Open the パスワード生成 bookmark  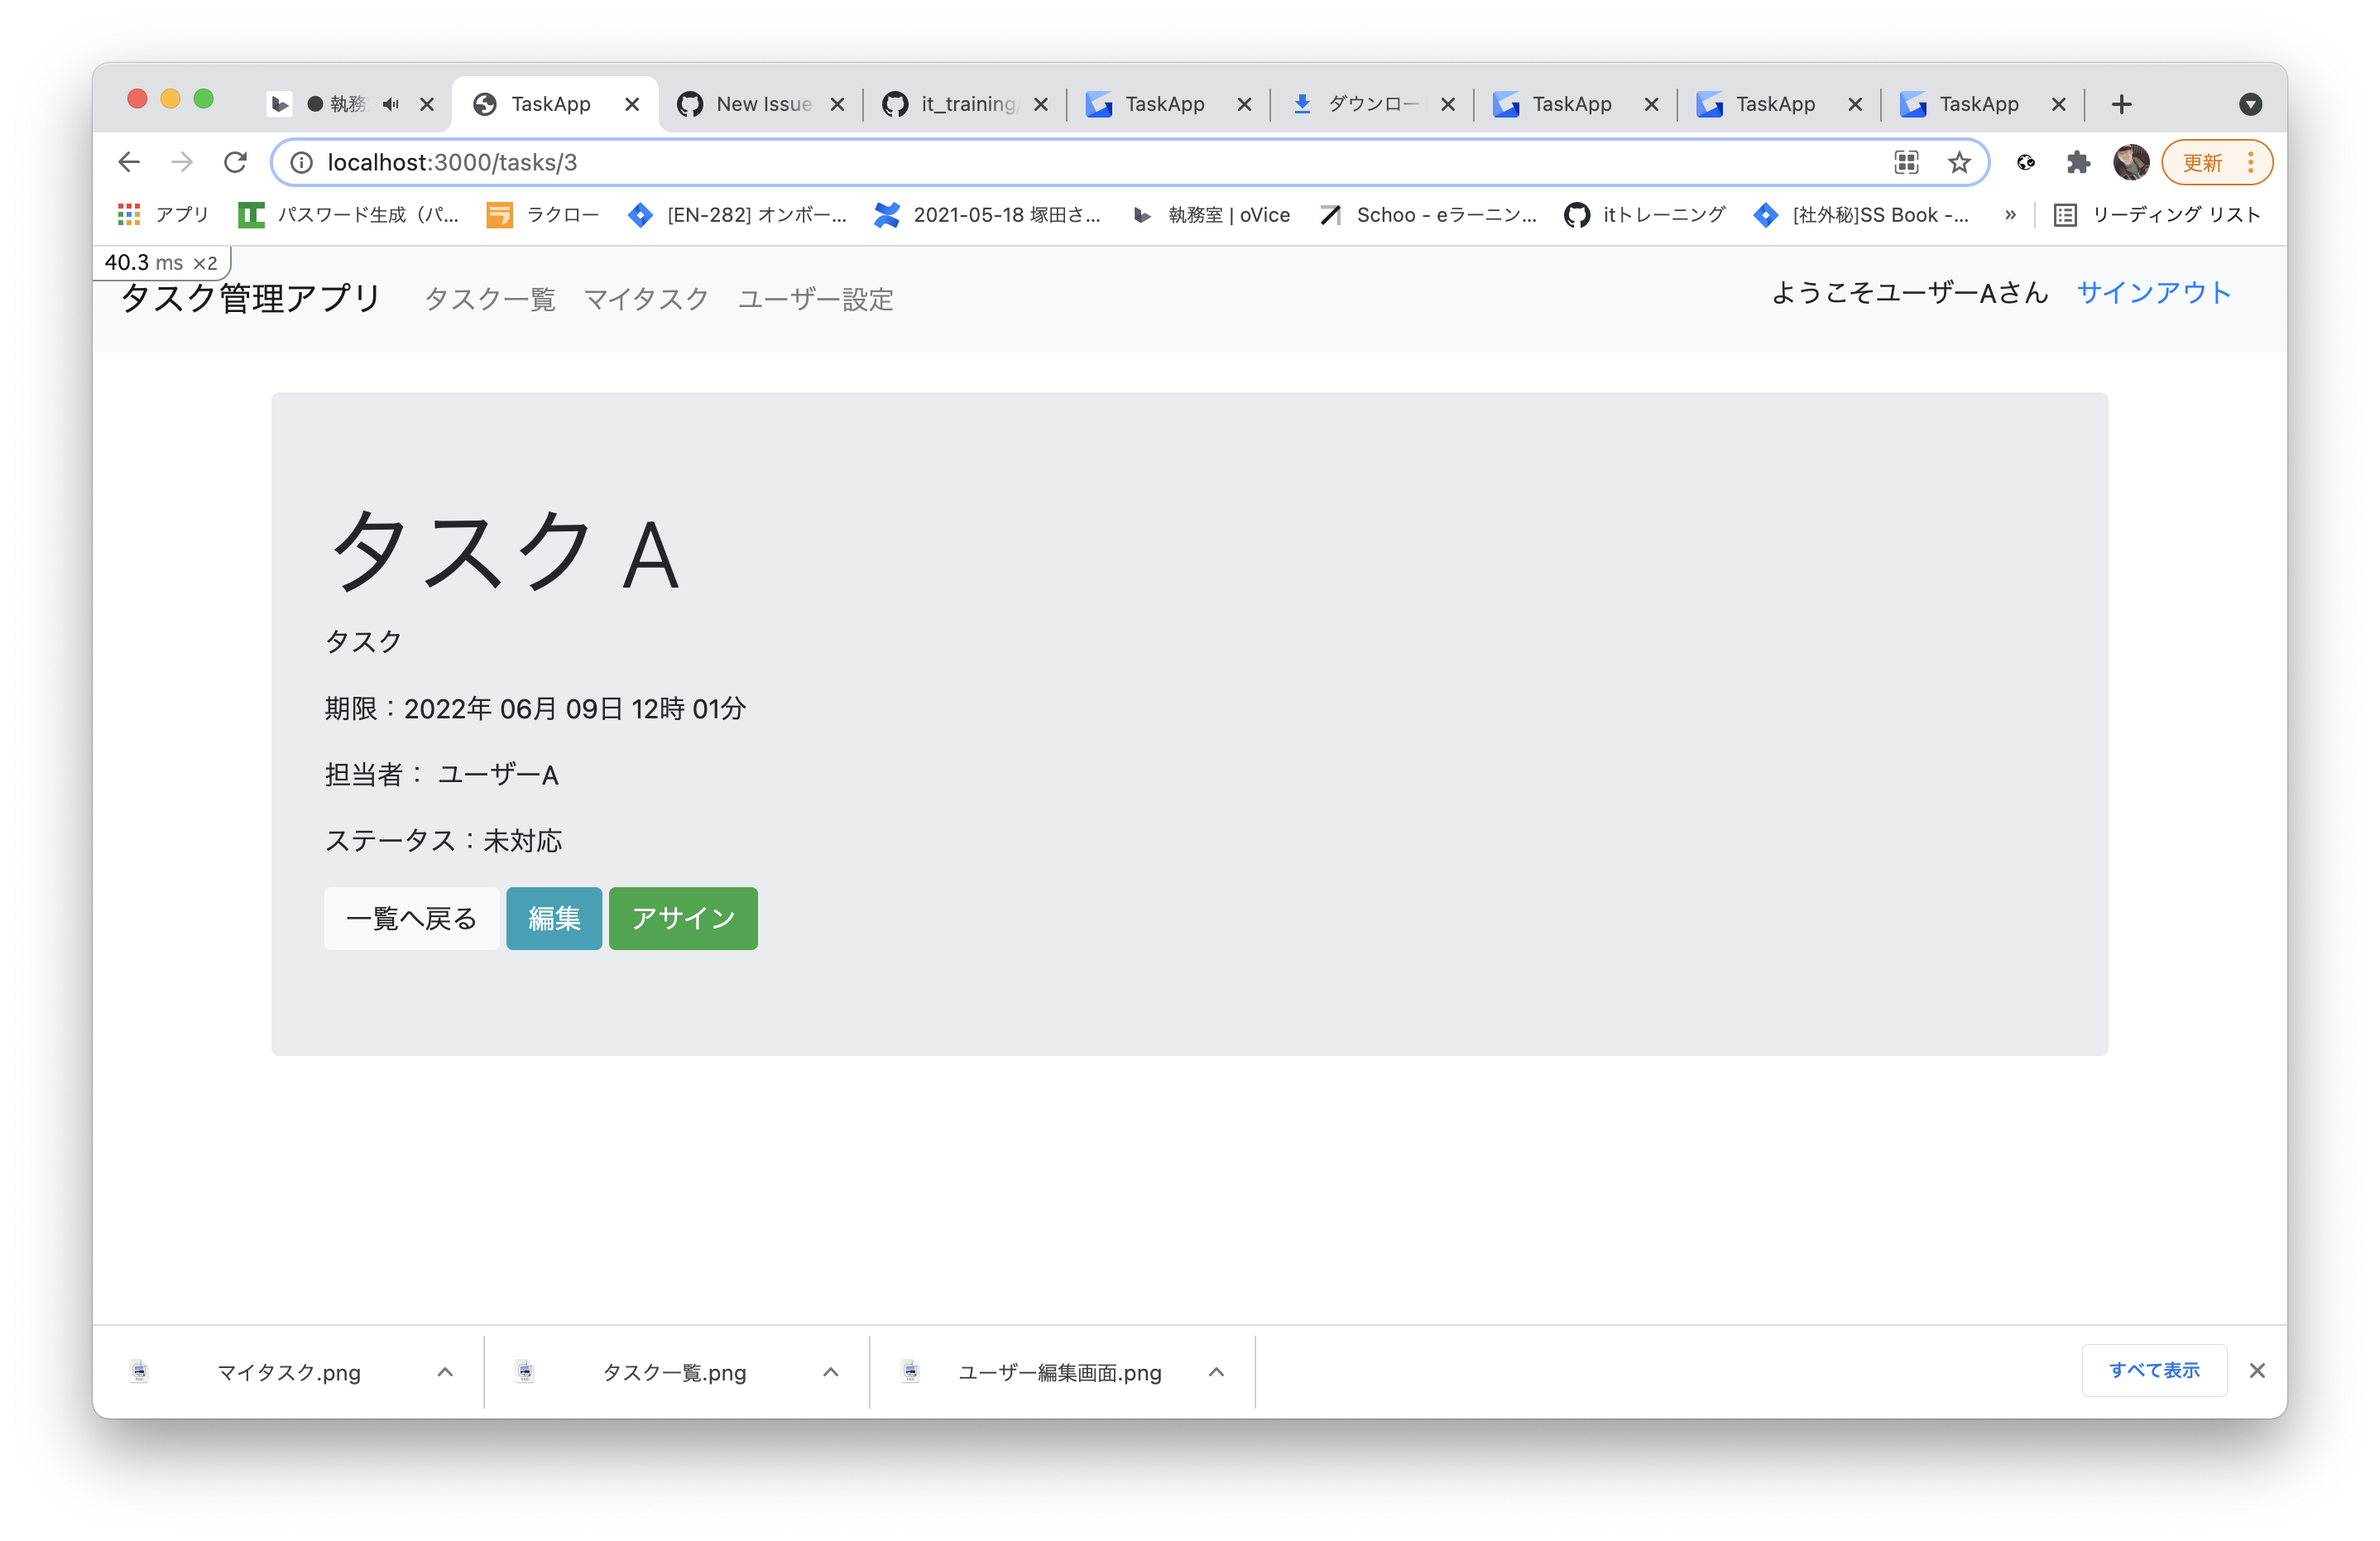coord(348,215)
